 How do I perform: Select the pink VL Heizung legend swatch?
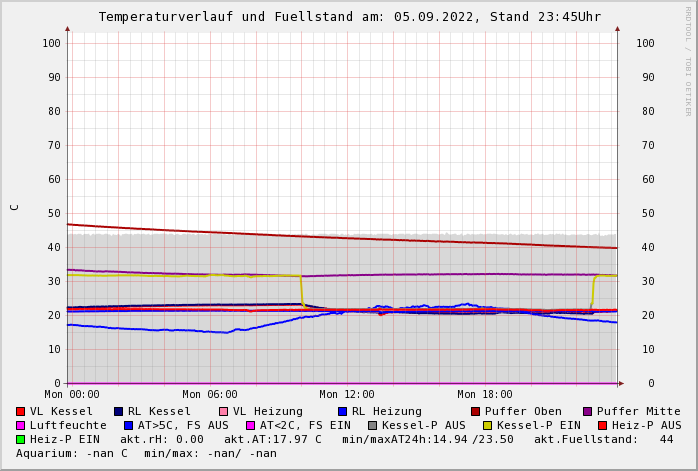224,411
